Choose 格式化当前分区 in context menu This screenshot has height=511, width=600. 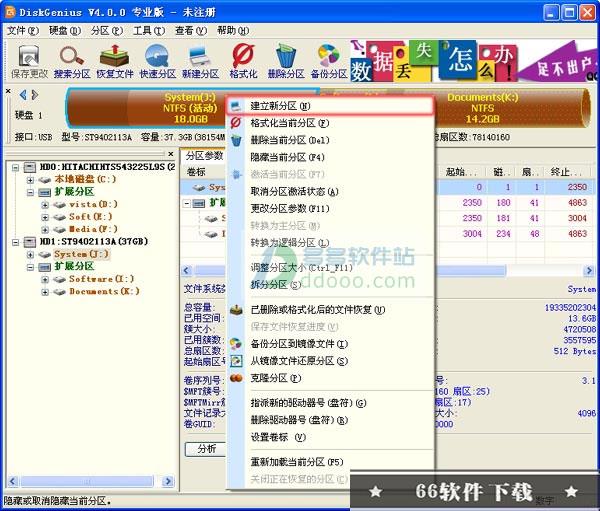click(x=330, y=123)
